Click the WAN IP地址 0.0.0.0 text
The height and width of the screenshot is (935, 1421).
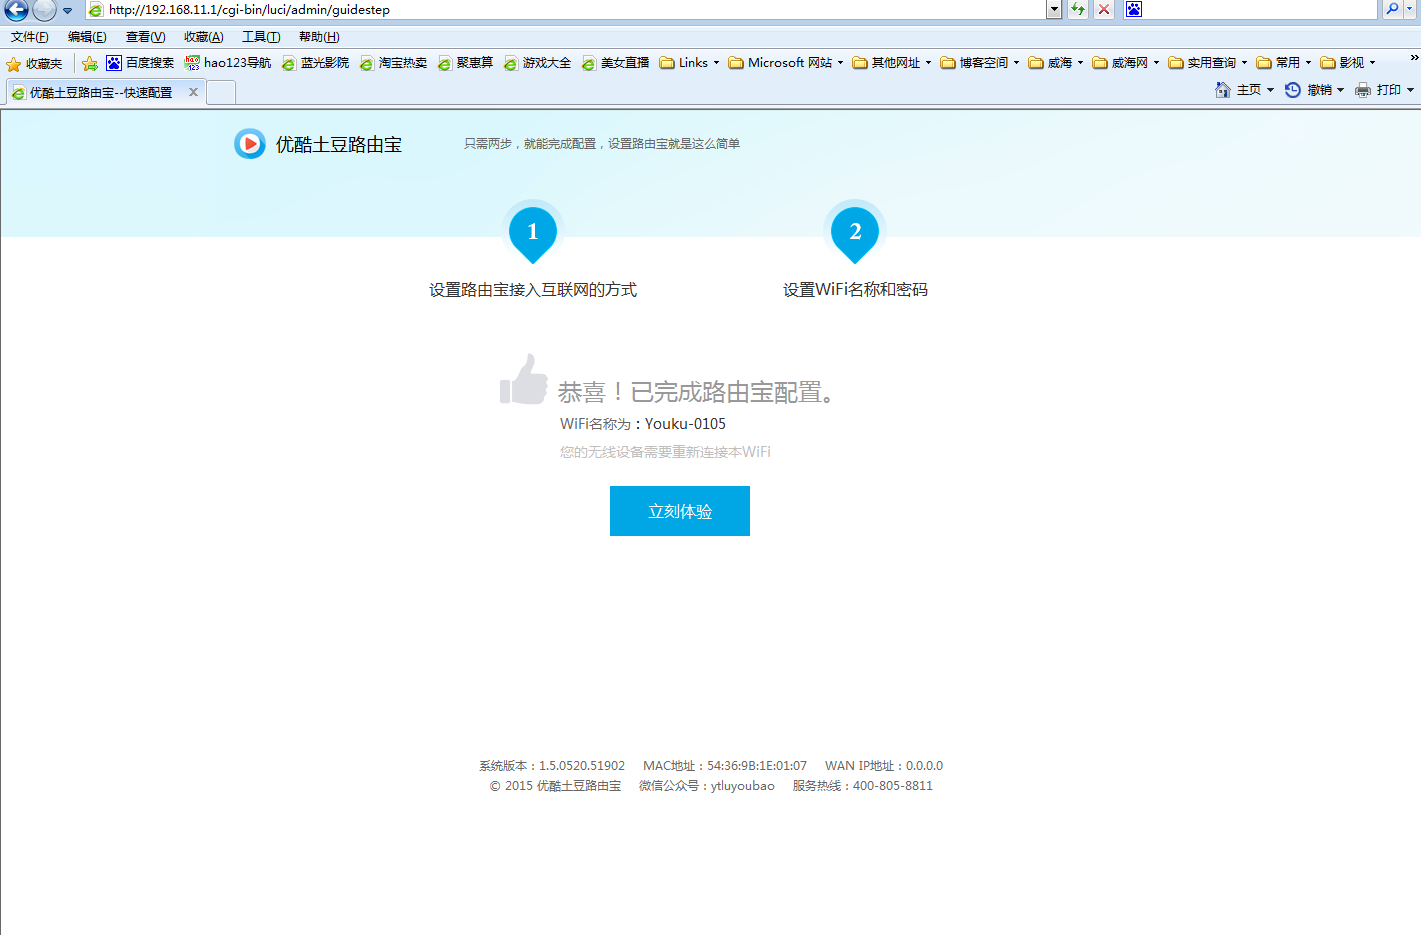pos(884,766)
